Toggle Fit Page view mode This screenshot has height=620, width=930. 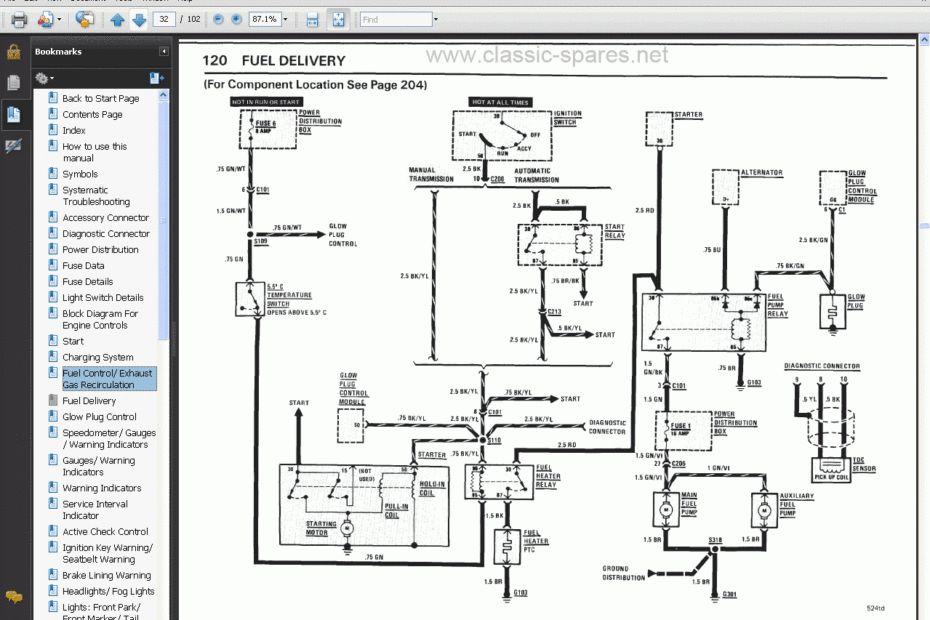pyautogui.click(x=339, y=18)
